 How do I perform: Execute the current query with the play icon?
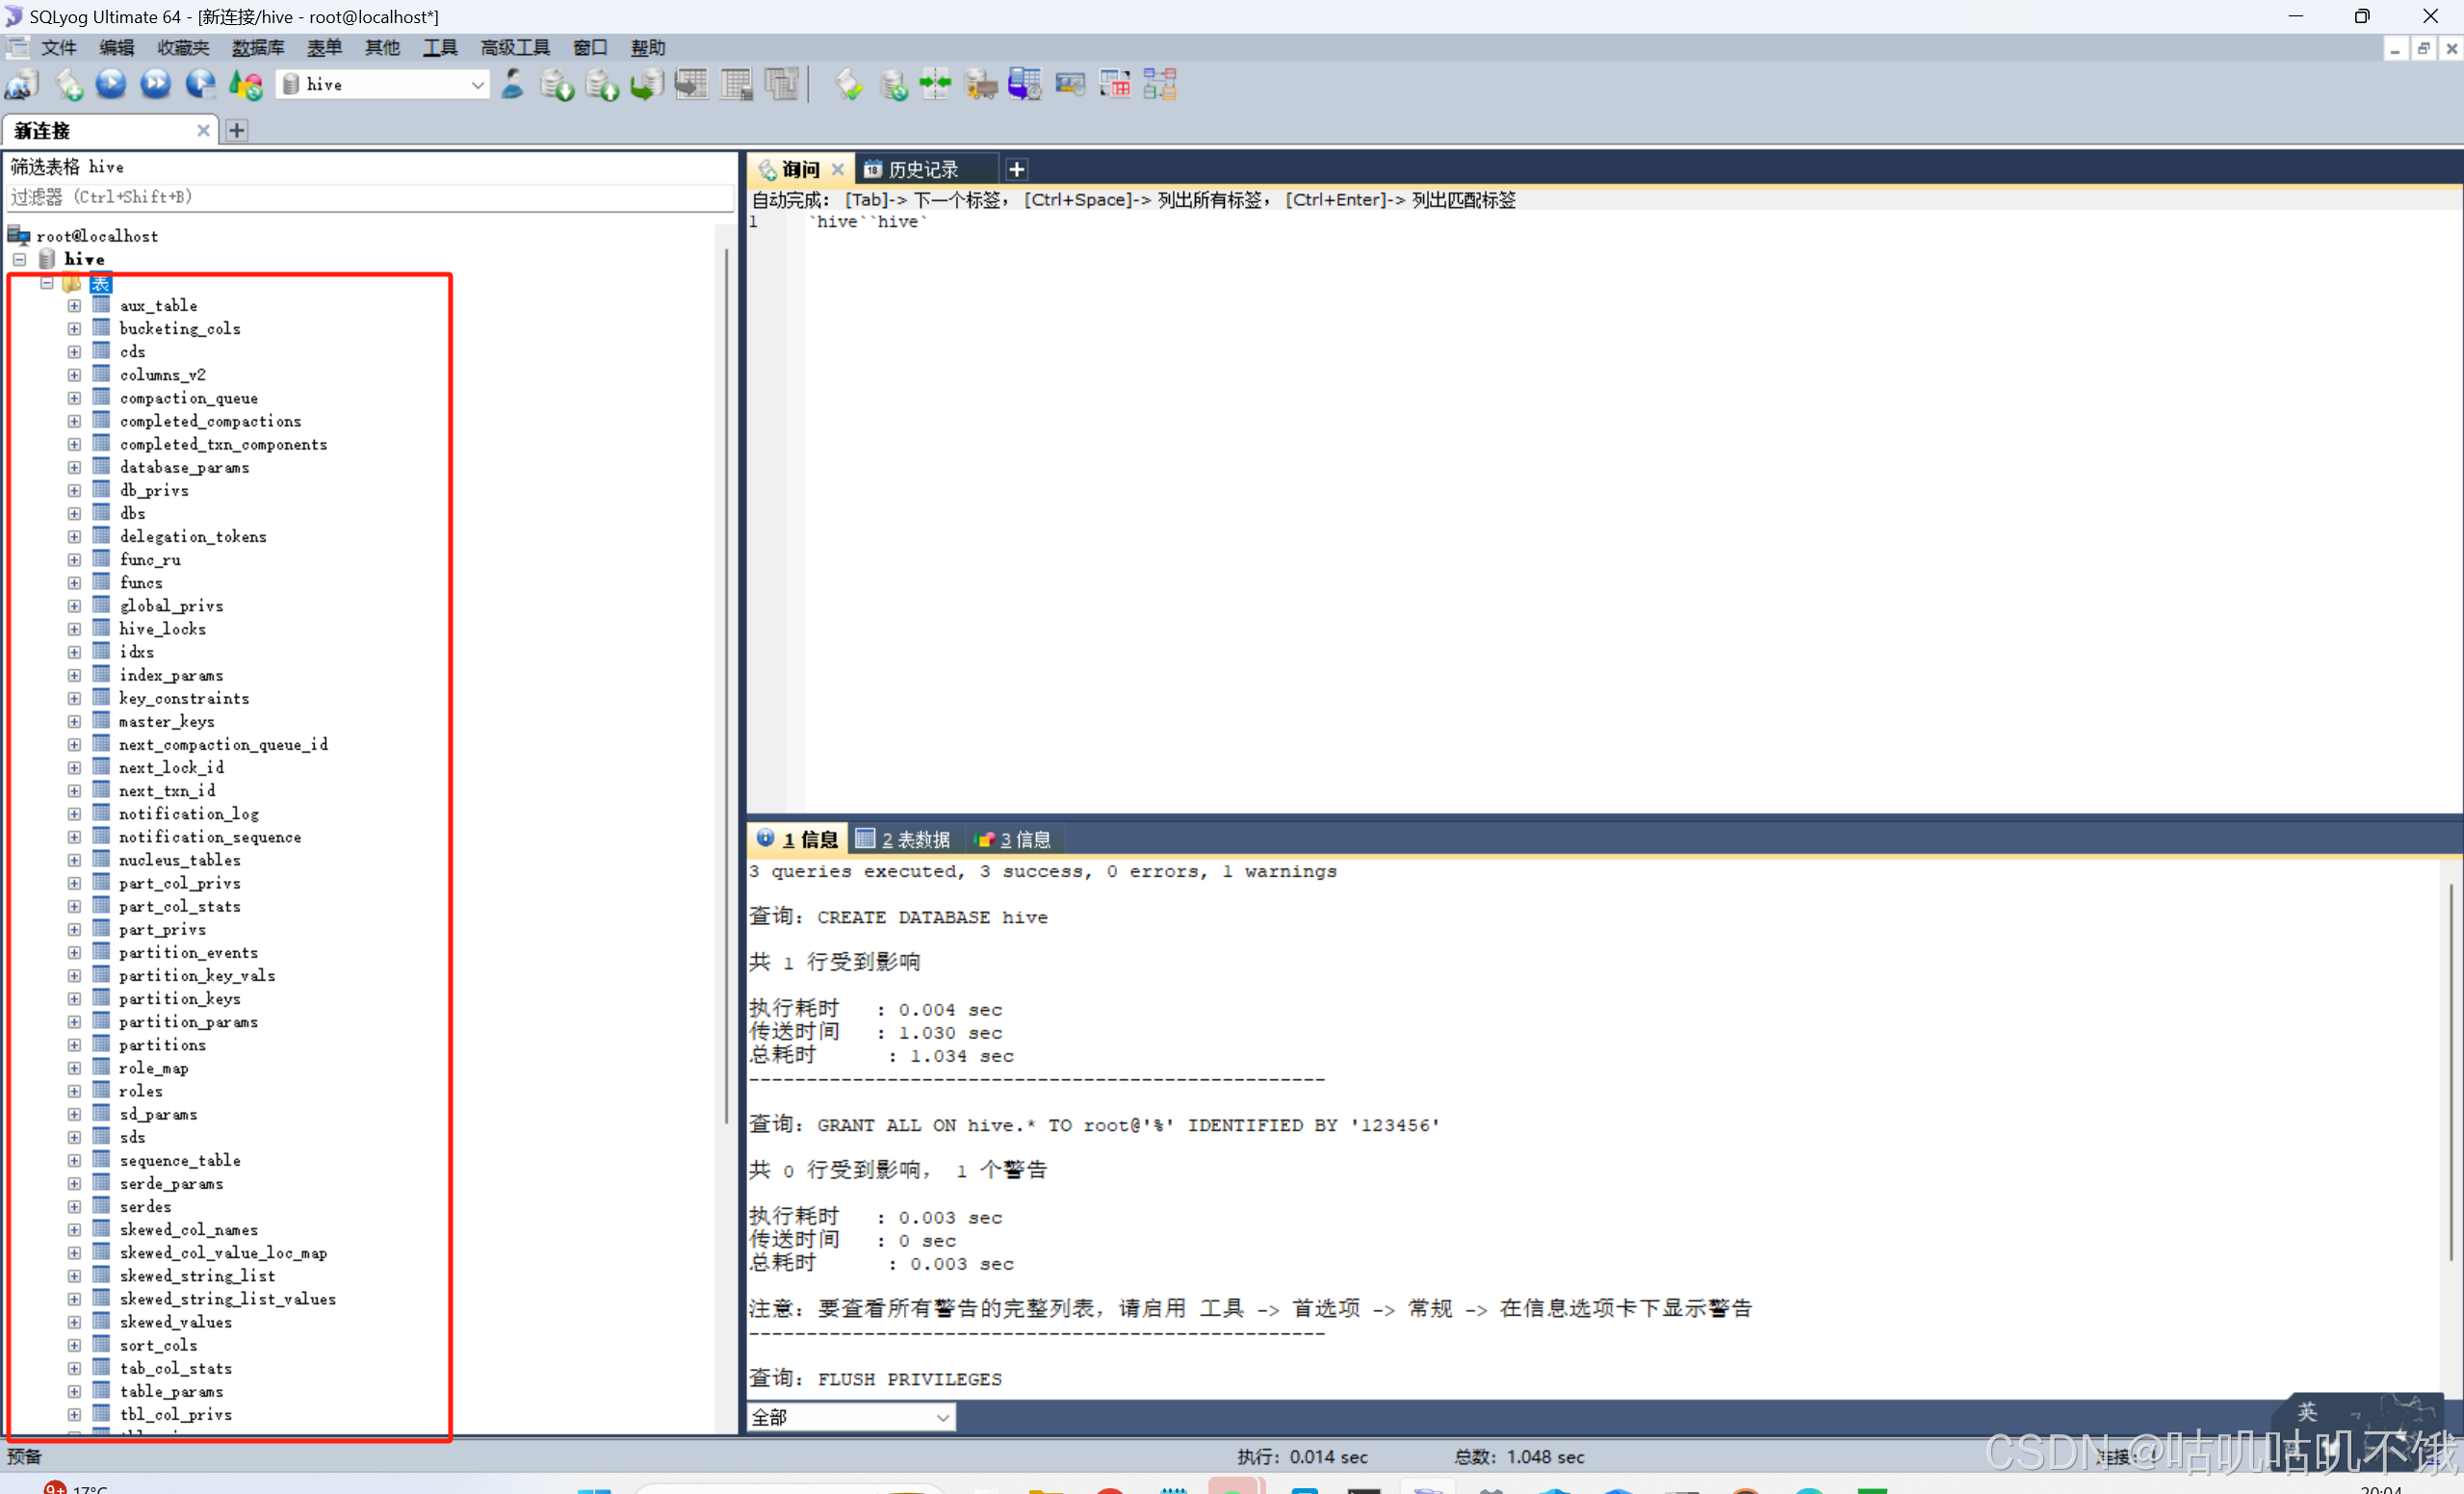[111, 84]
